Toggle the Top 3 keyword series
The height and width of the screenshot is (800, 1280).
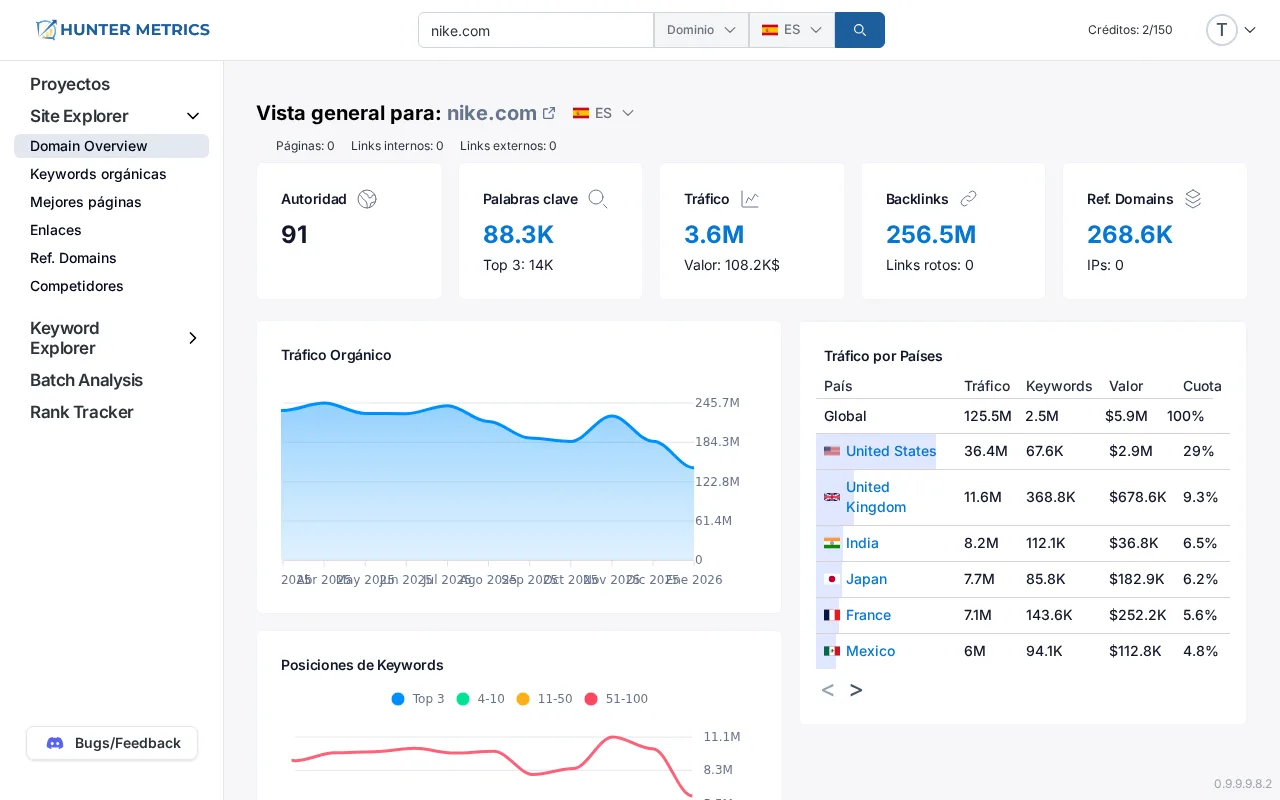[418, 699]
